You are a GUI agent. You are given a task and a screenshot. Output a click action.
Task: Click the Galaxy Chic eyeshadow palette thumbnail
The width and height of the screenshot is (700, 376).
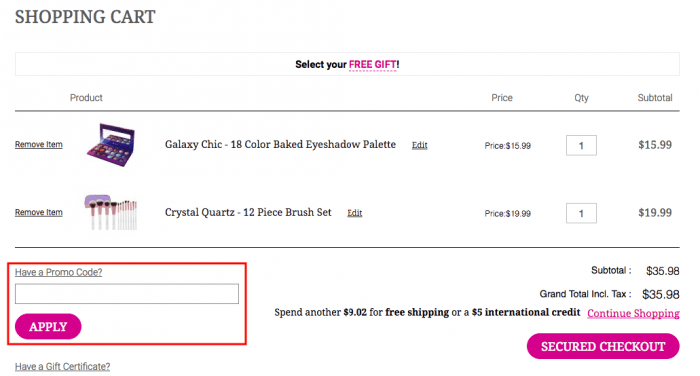[111, 145]
